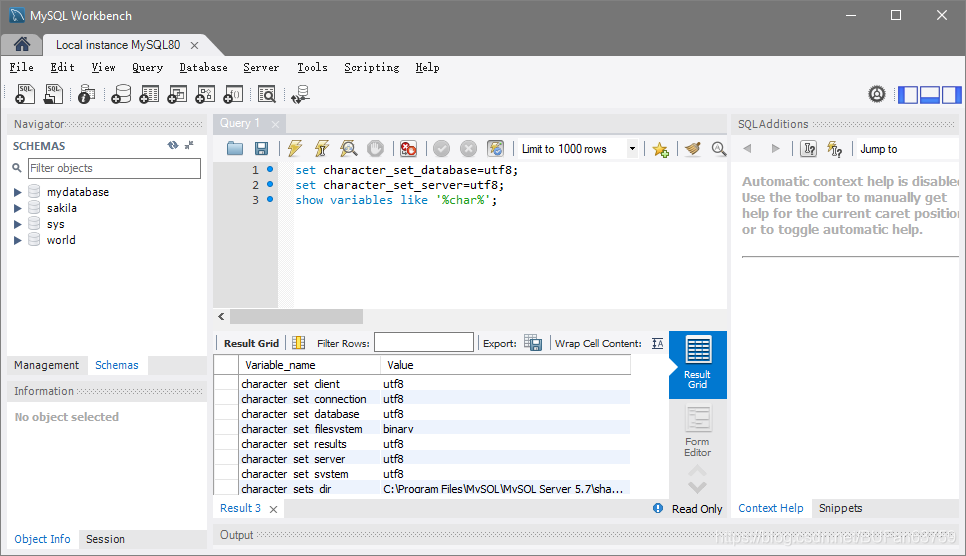Open SQL script file toolbar icon
The image size is (966, 556).
pos(54,94)
